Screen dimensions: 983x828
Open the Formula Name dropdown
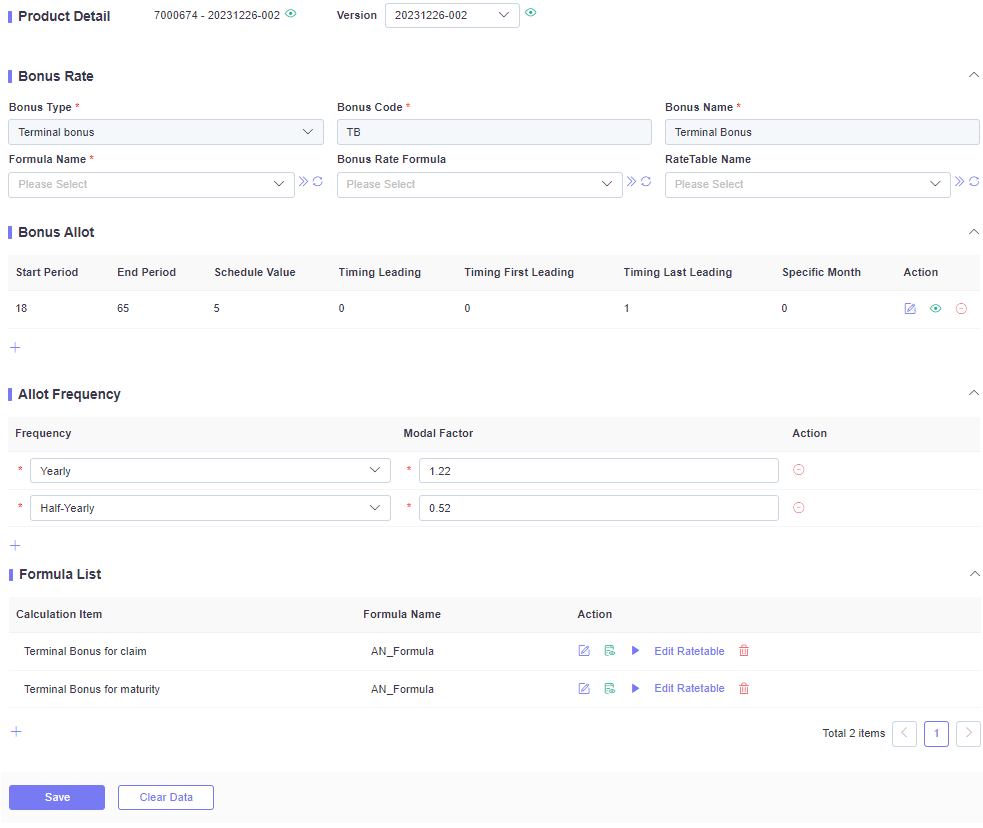click(x=151, y=185)
